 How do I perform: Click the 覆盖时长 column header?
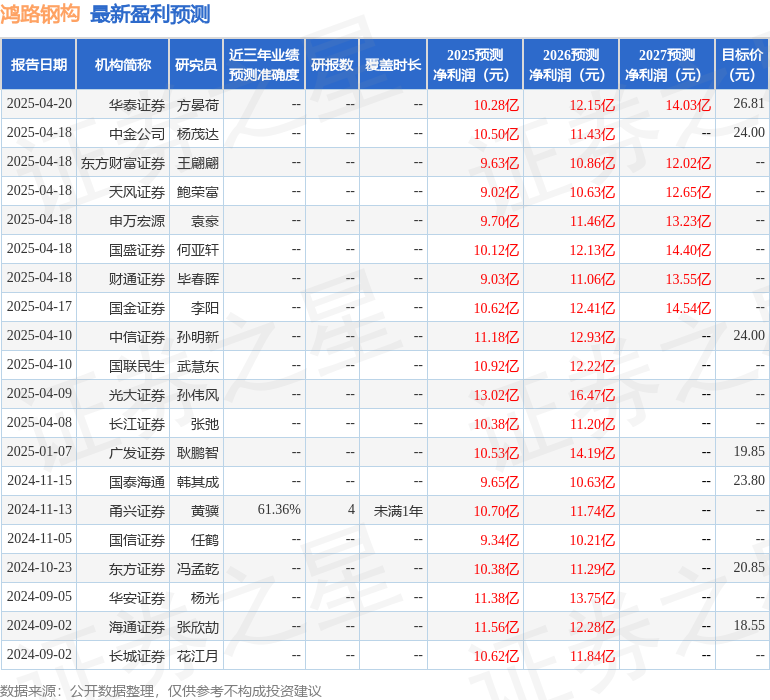[393, 65]
